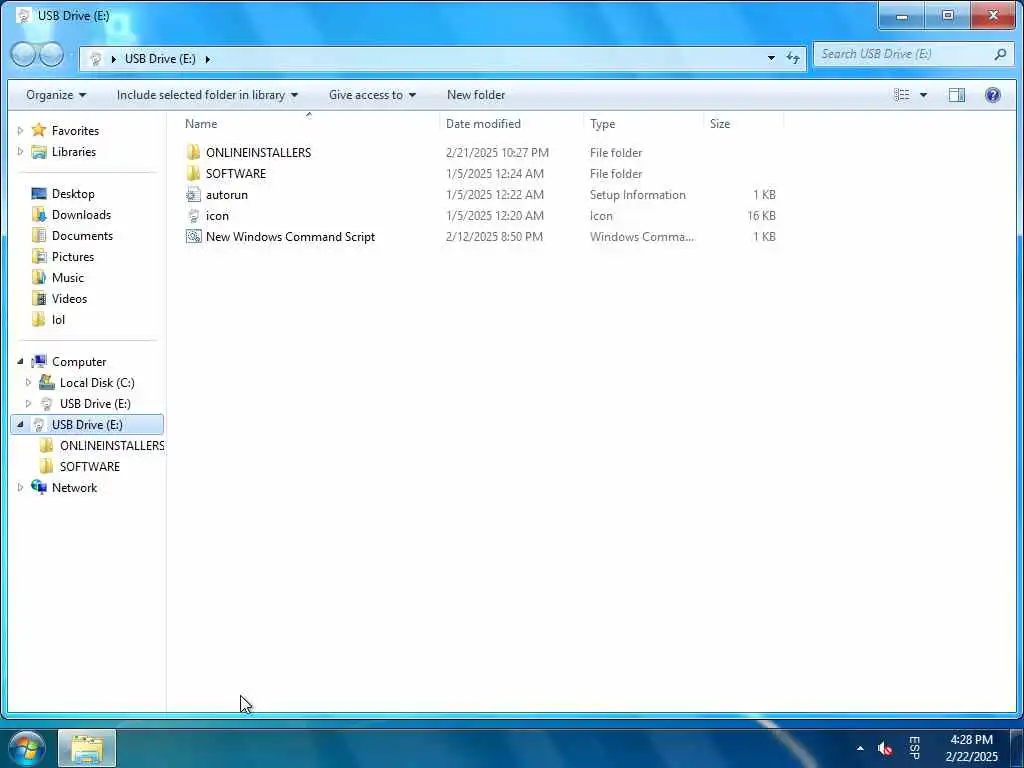
Task: Click the "Setup Information" type cell
Action: (x=637, y=195)
